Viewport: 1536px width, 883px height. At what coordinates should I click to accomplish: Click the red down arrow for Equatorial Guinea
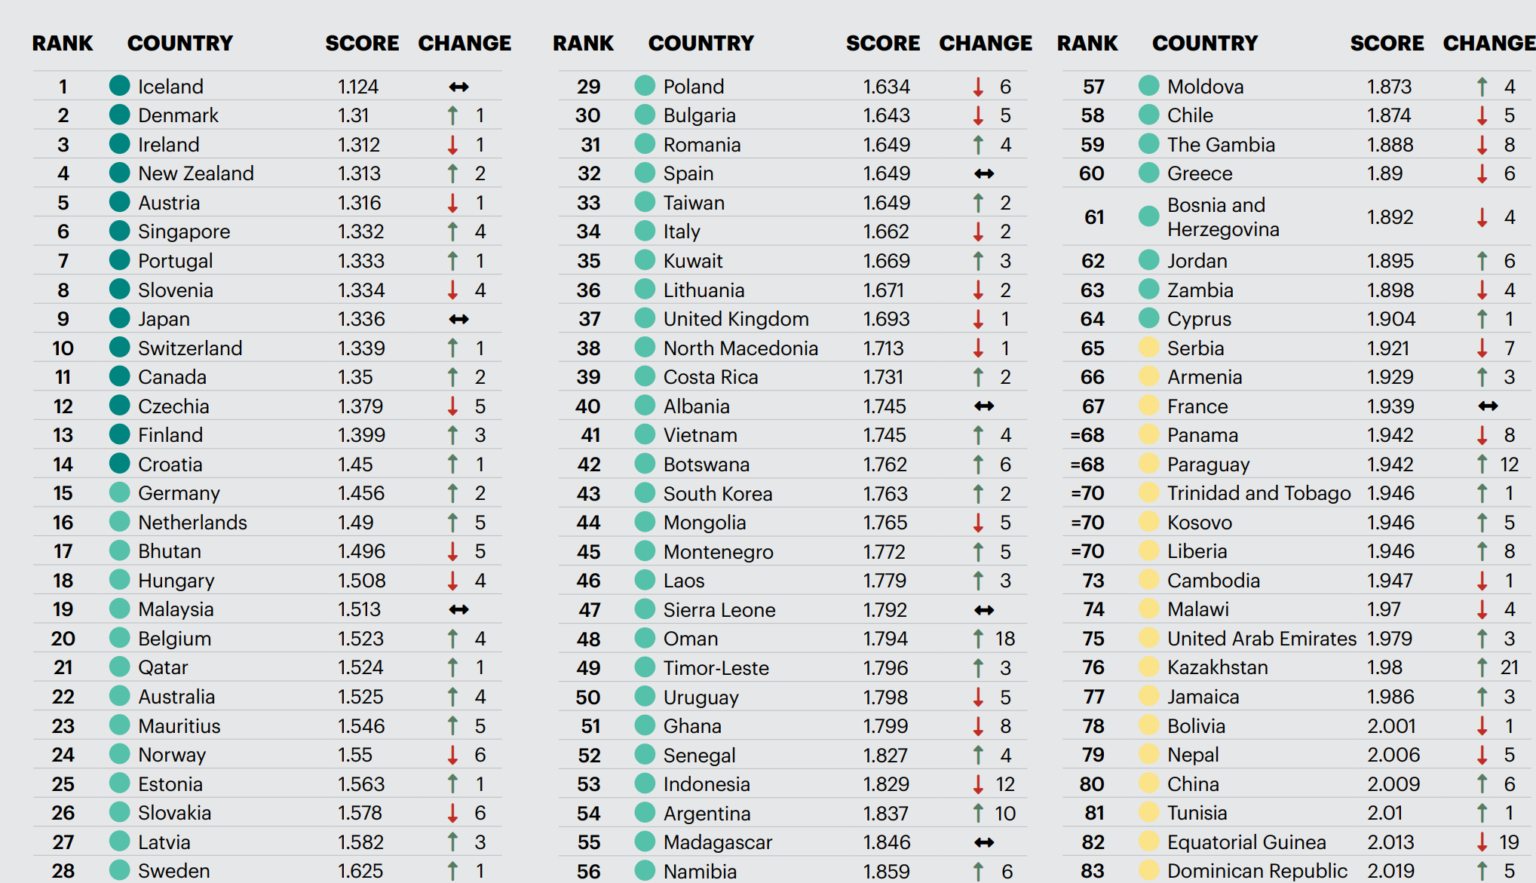point(1482,843)
